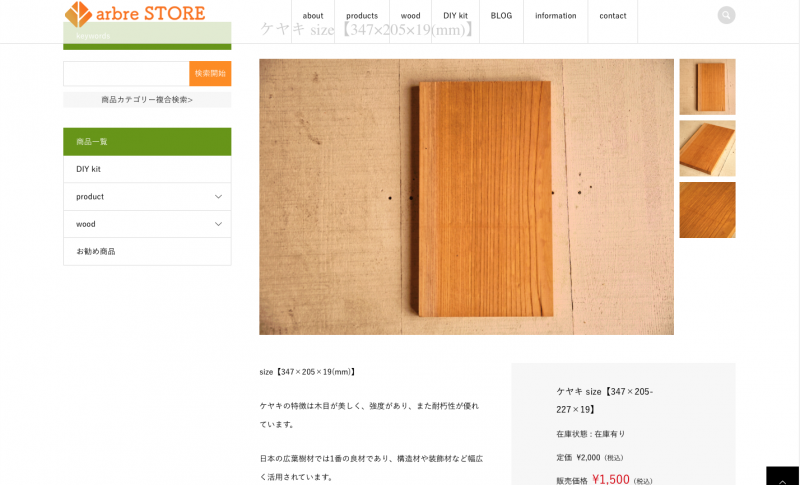
Task: Open the information menu item
Action: point(556,16)
